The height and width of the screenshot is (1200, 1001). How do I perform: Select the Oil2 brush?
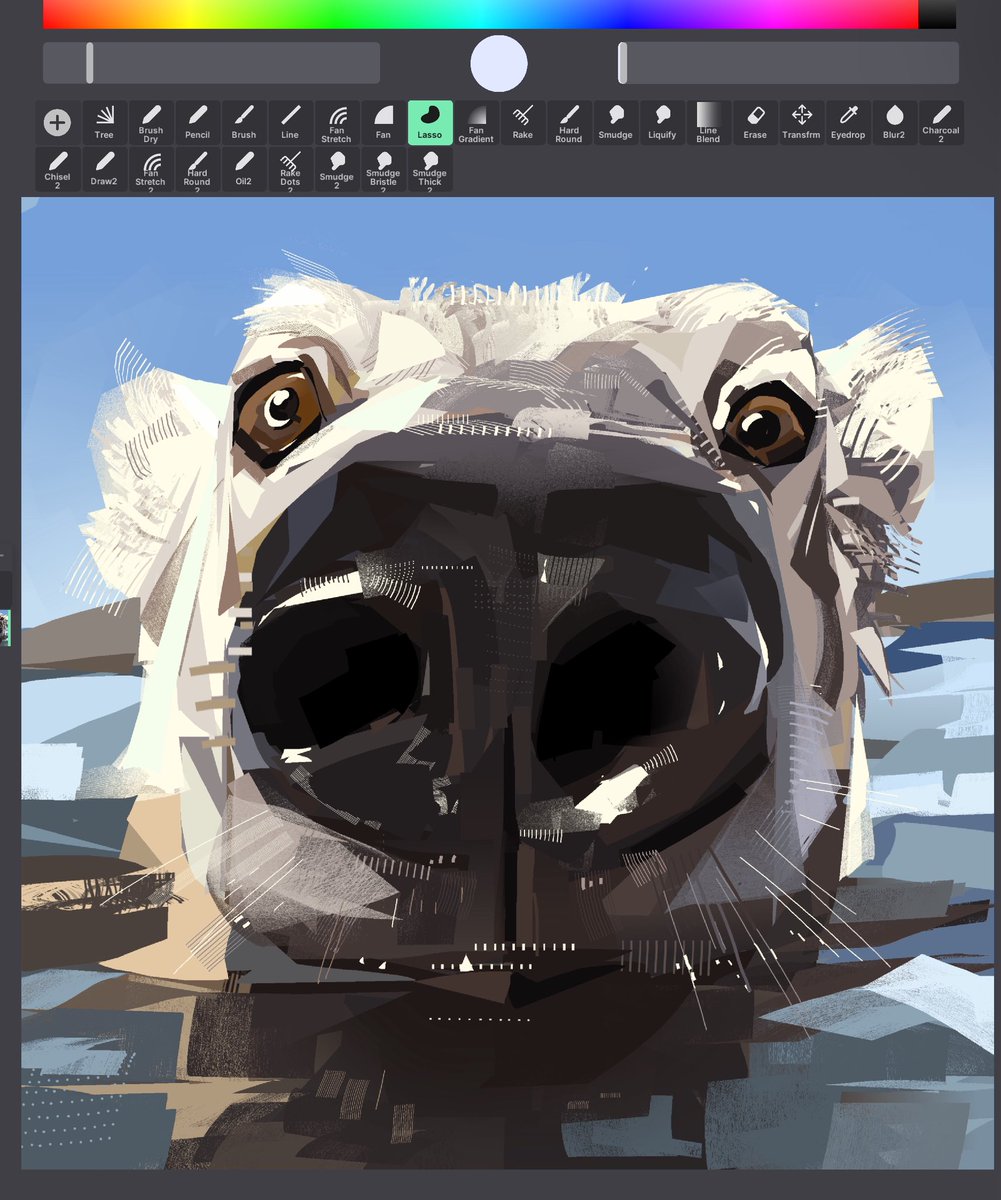point(243,170)
